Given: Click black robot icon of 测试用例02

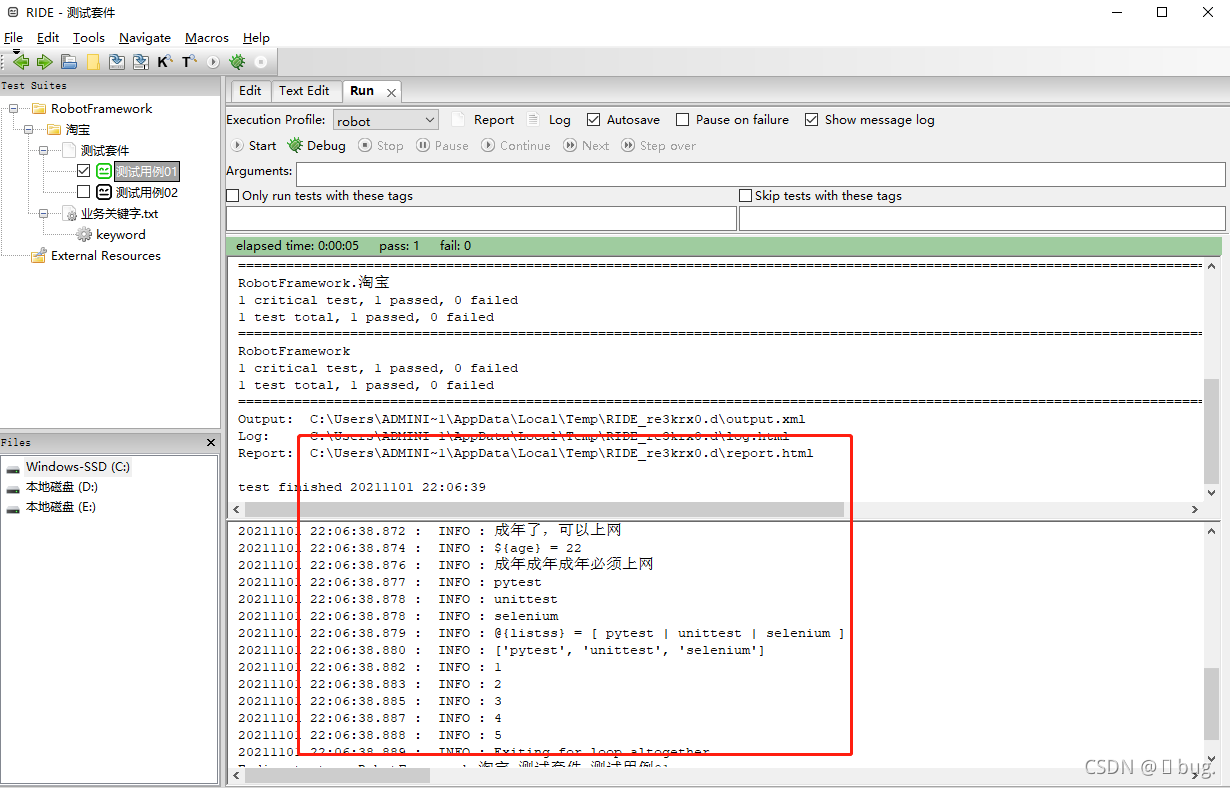Looking at the screenshot, I should pos(104,192).
